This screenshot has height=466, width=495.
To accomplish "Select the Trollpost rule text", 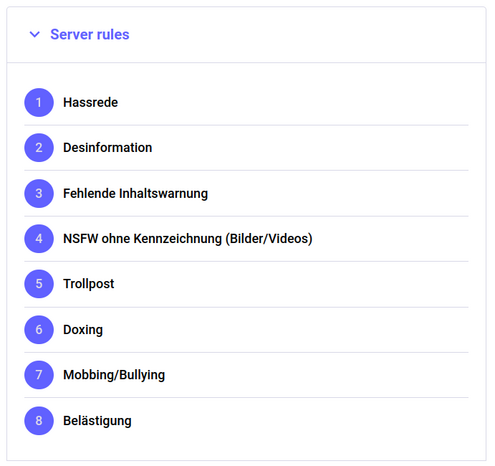I will (89, 284).
